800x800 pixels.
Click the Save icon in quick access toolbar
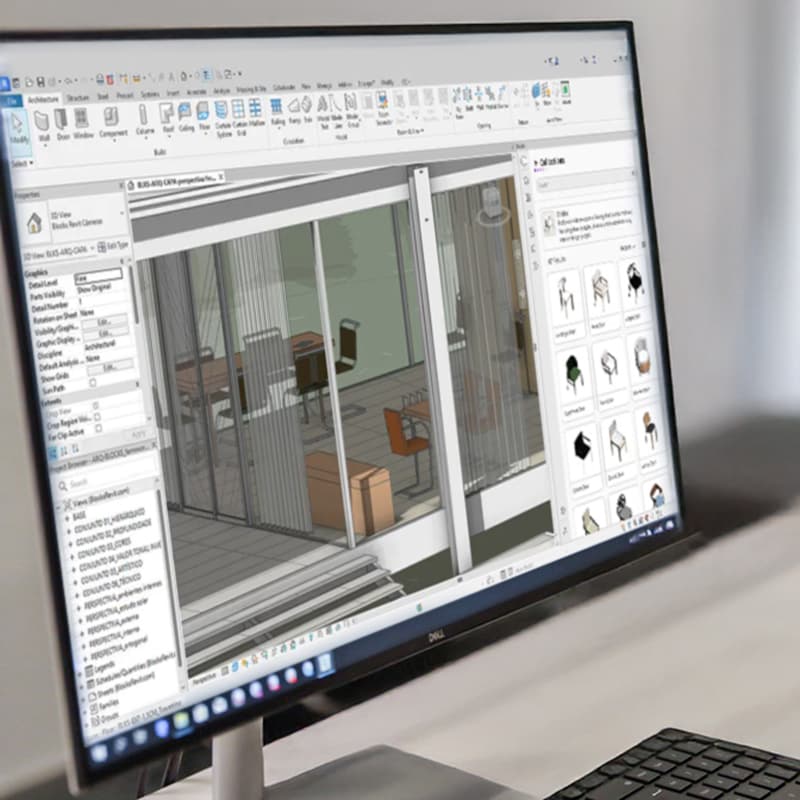click(40, 82)
